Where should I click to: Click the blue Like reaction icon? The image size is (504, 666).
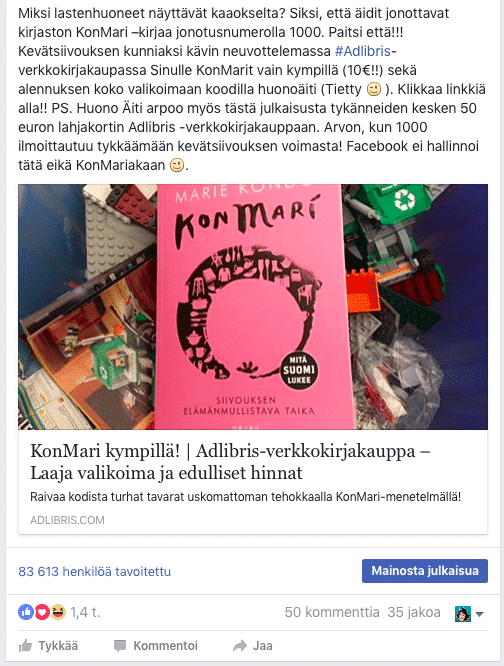[26, 612]
